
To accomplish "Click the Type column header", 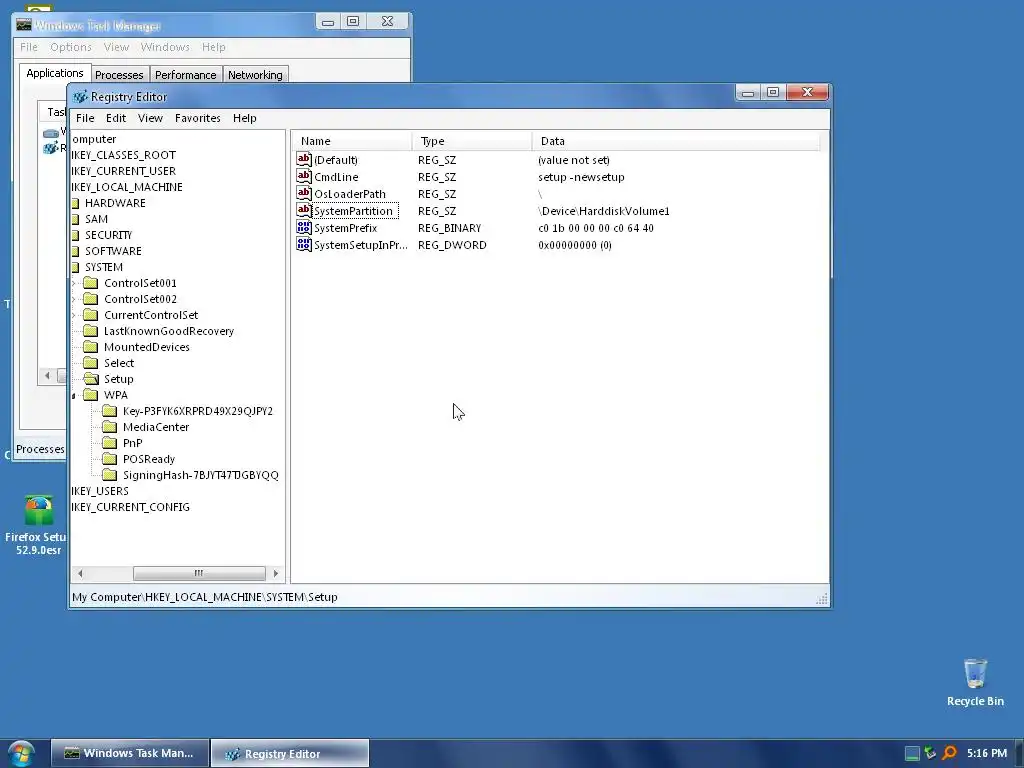I will (x=472, y=141).
